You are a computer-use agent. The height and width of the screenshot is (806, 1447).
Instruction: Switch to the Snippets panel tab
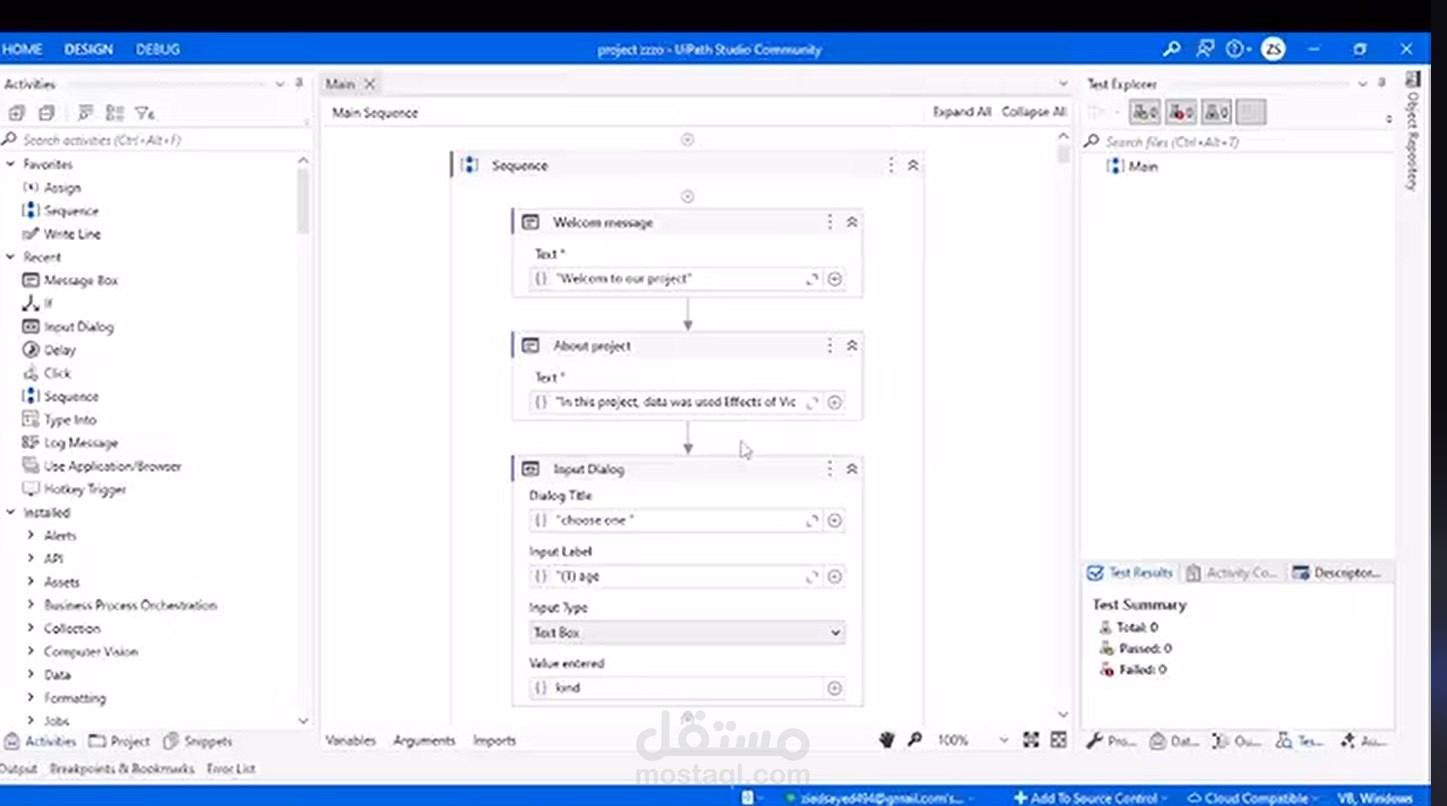198,741
